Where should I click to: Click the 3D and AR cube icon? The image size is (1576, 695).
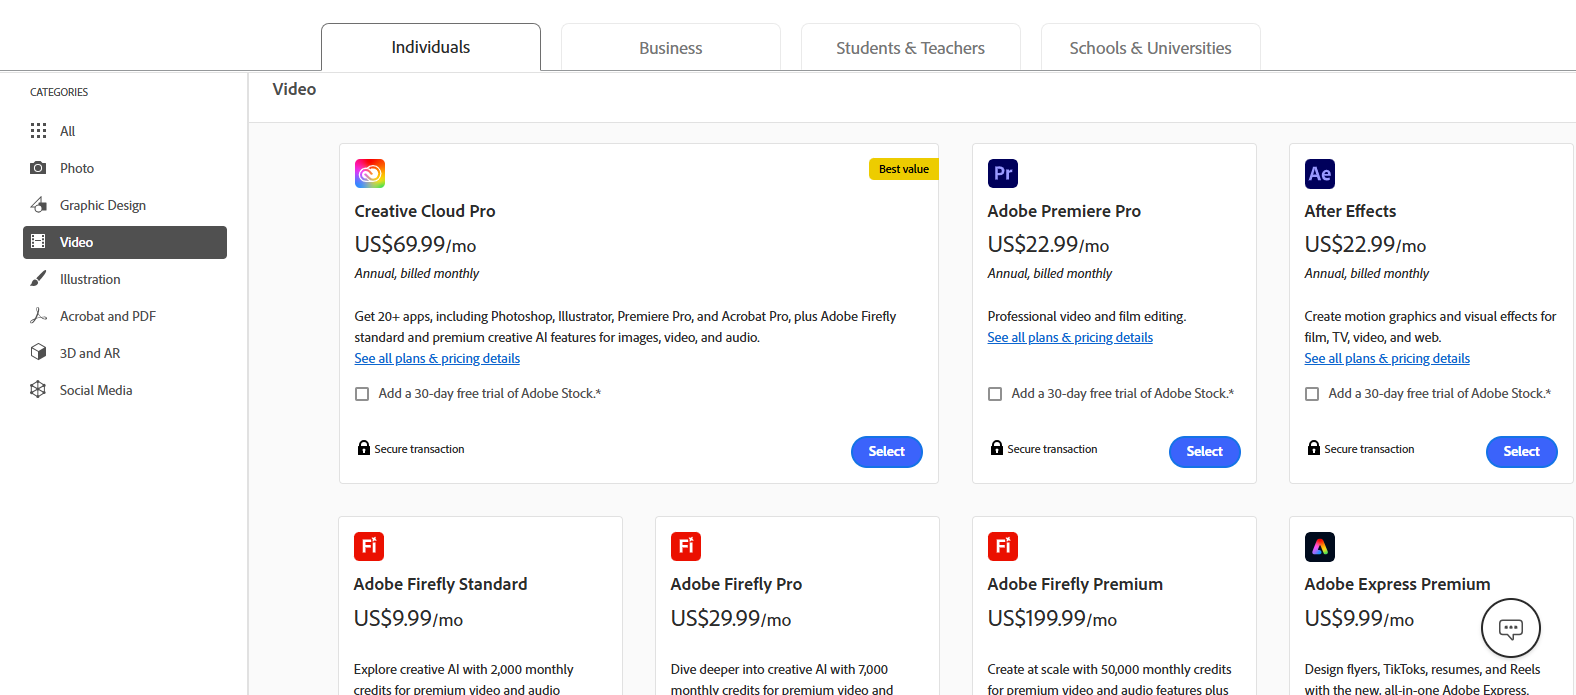pyautogui.click(x=38, y=353)
